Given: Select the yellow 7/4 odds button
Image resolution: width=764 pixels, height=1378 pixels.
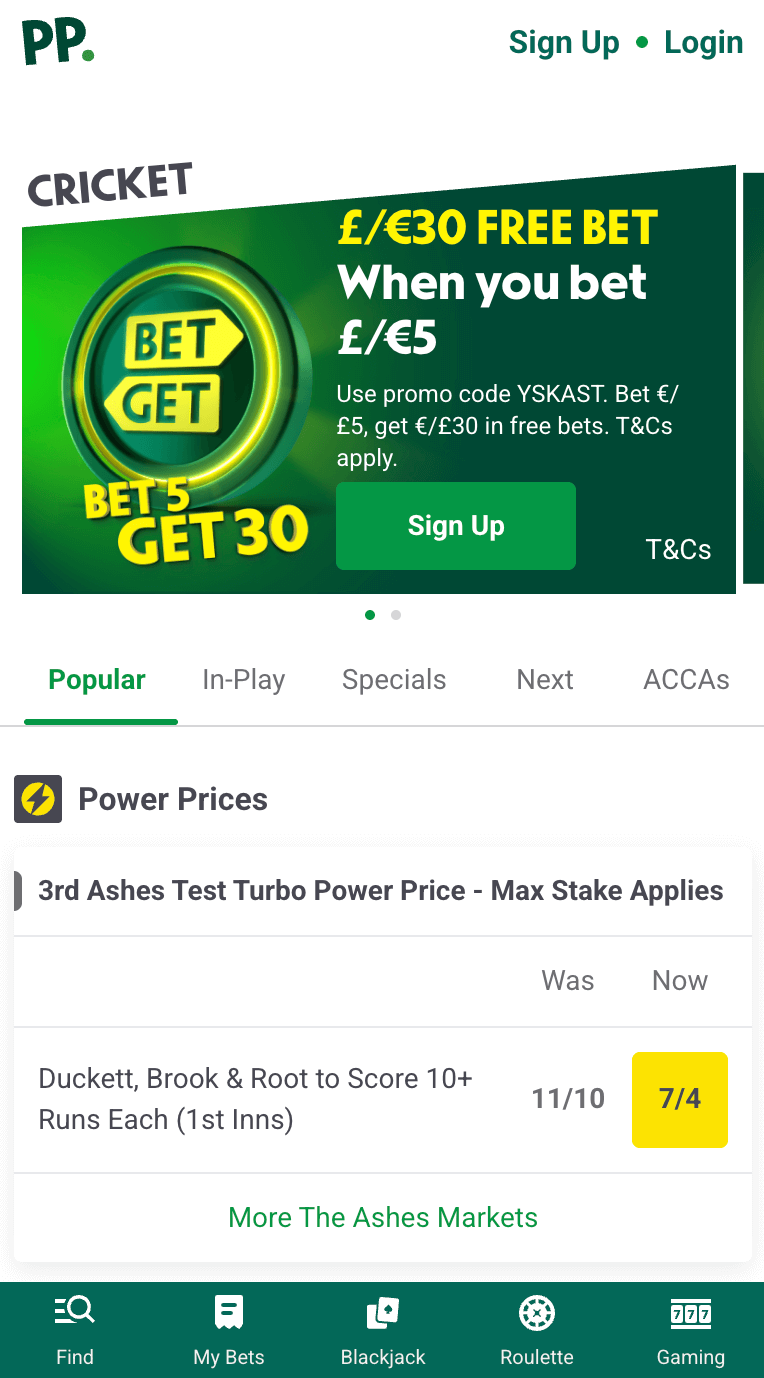Looking at the screenshot, I should [x=680, y=1099].
